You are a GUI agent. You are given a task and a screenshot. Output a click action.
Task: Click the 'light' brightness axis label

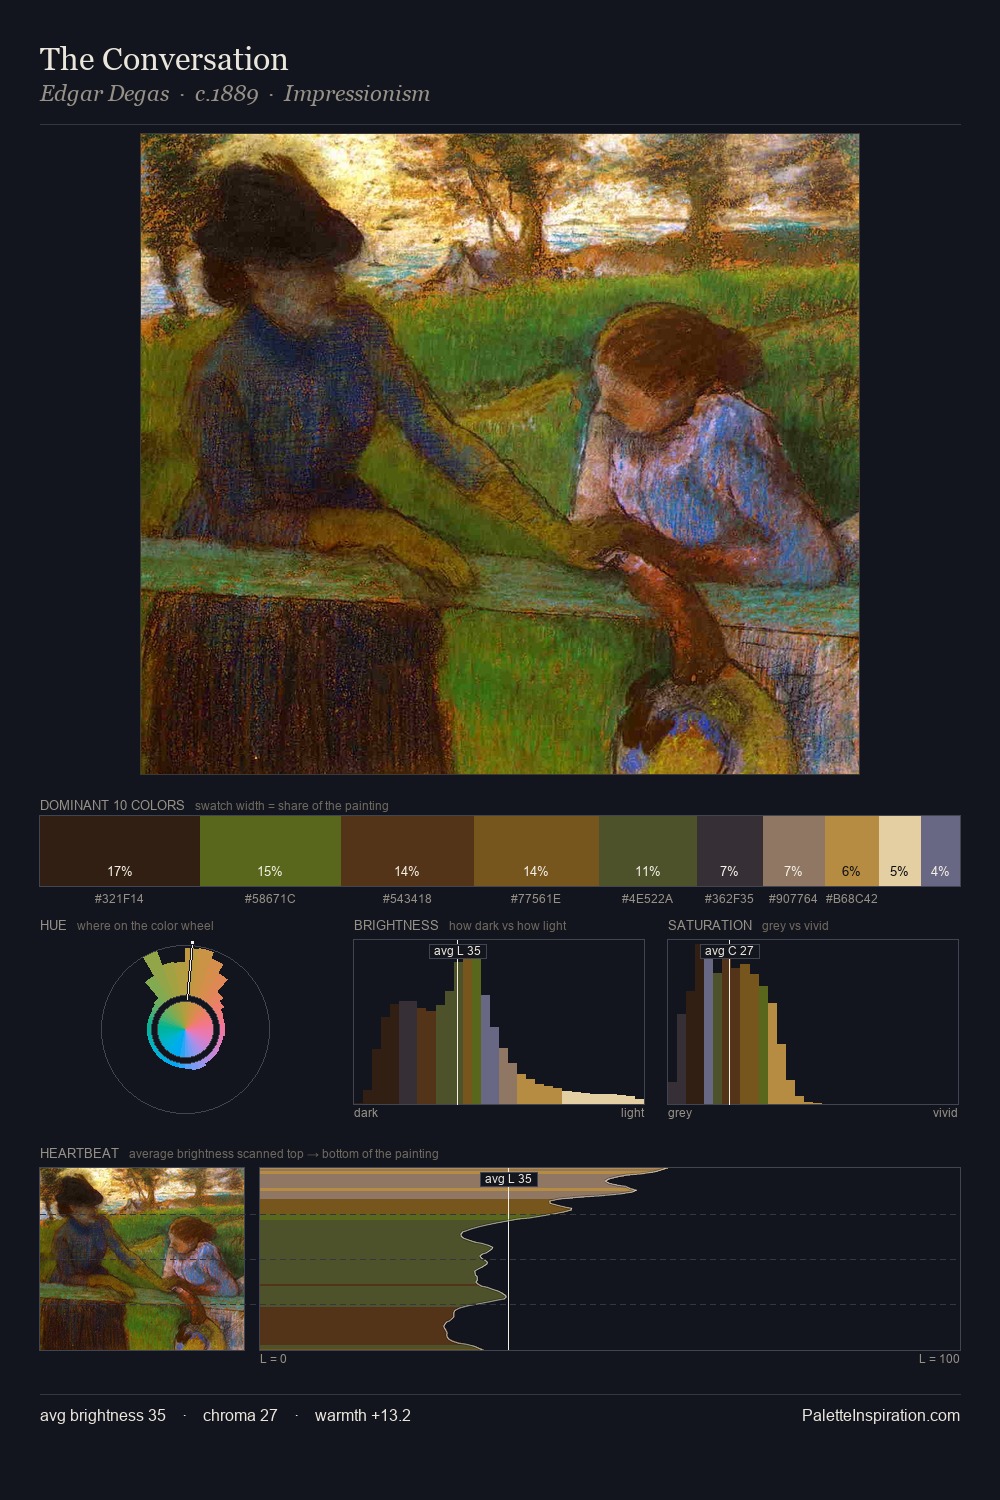632,1113
